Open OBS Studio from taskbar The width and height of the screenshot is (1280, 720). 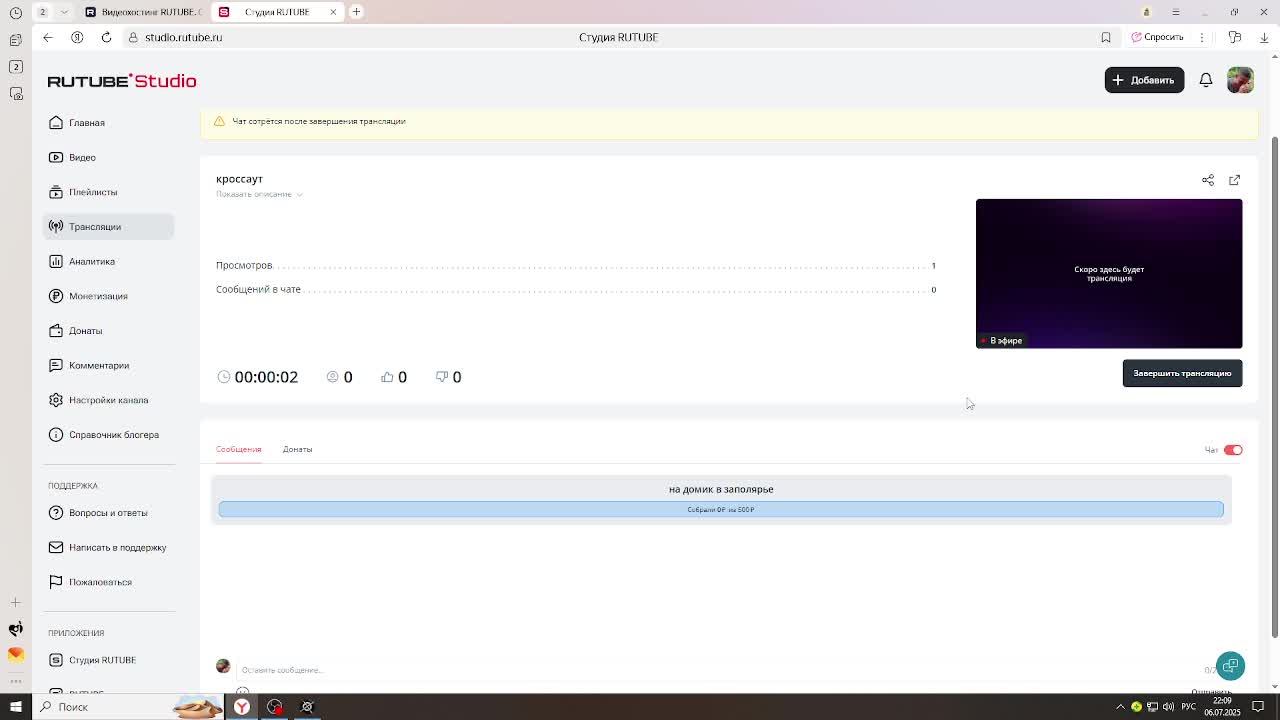pyautogui.click(x=274, y=707)
